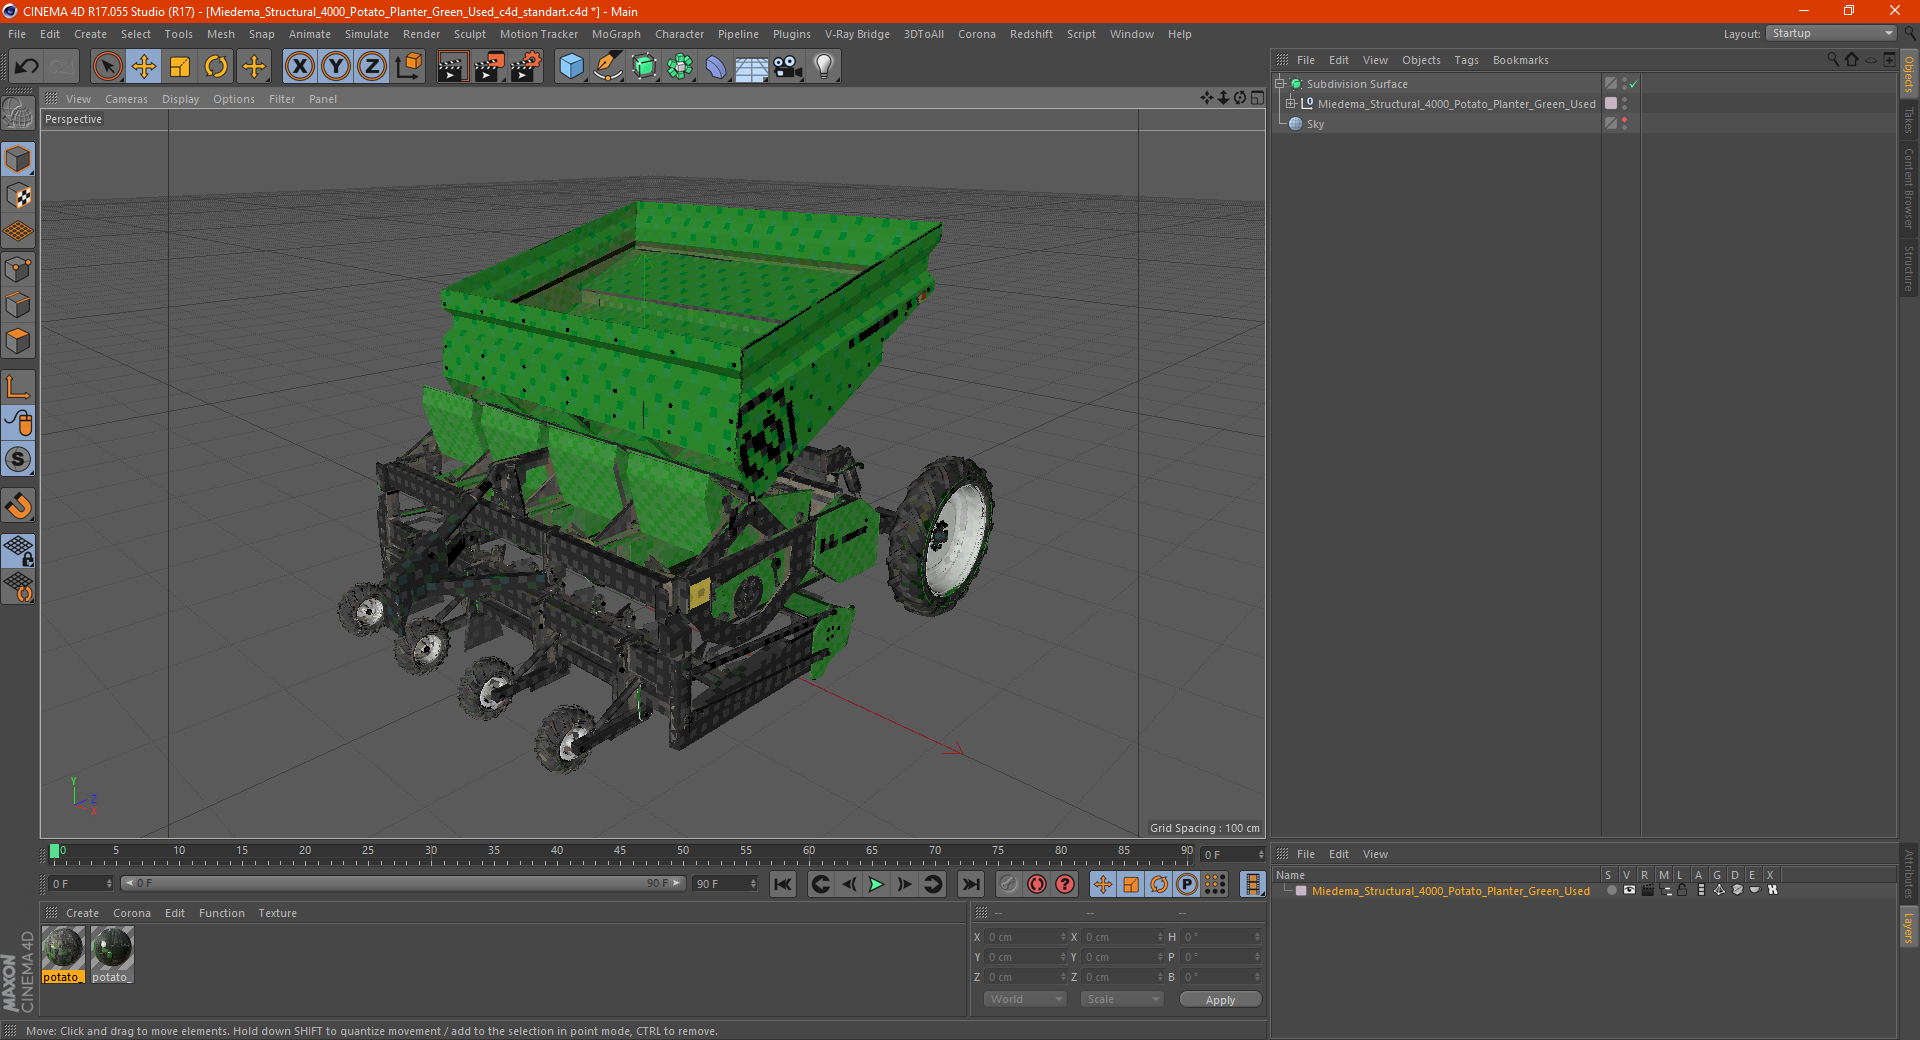Image resolution: width=1920 pixels, height=1040 pixels.
Task: Toggle Z axis lock
Action: 372,67
